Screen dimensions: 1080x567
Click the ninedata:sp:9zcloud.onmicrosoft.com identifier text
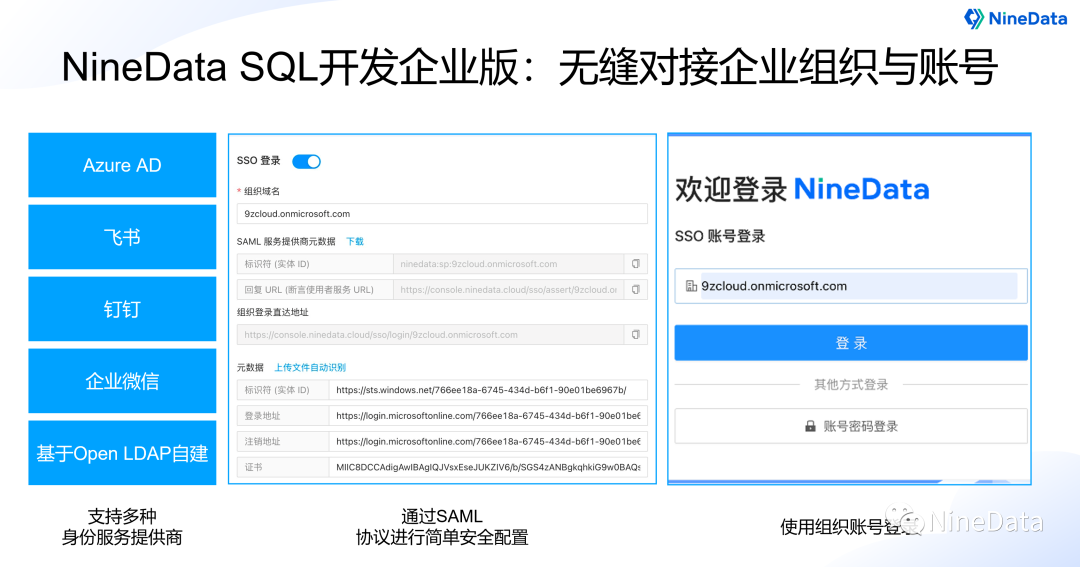[479, 264]
